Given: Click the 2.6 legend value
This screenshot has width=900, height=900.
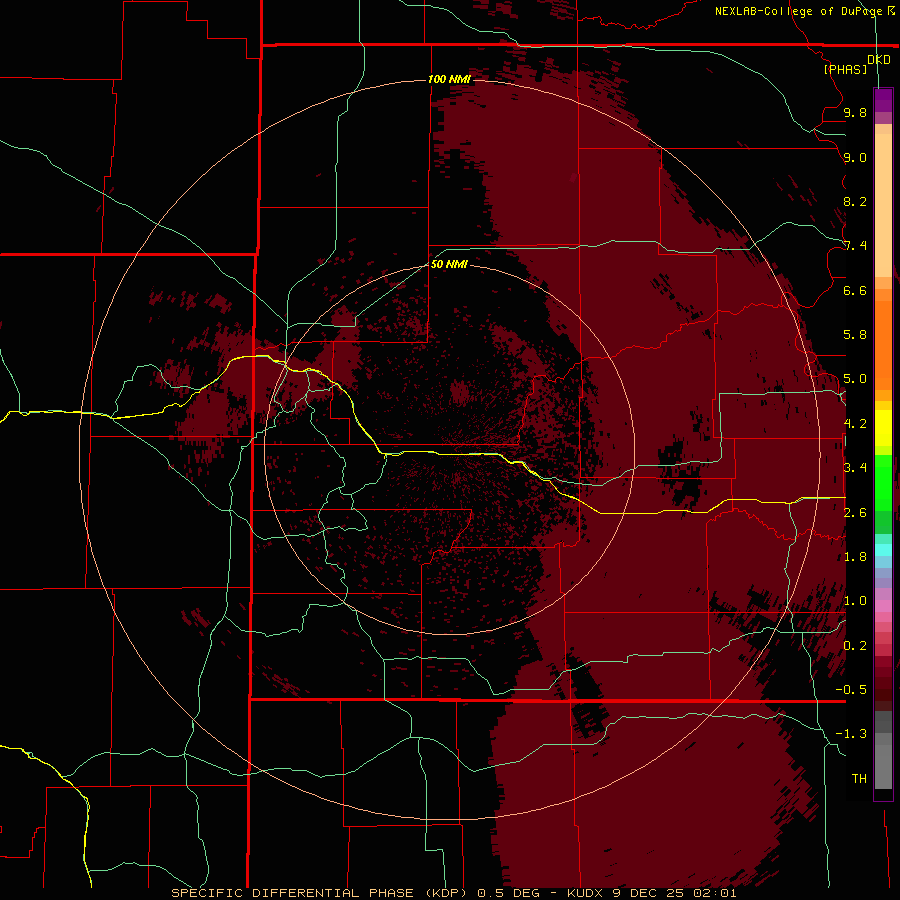Looking at the screenshot, I should [x=855, y=513].
